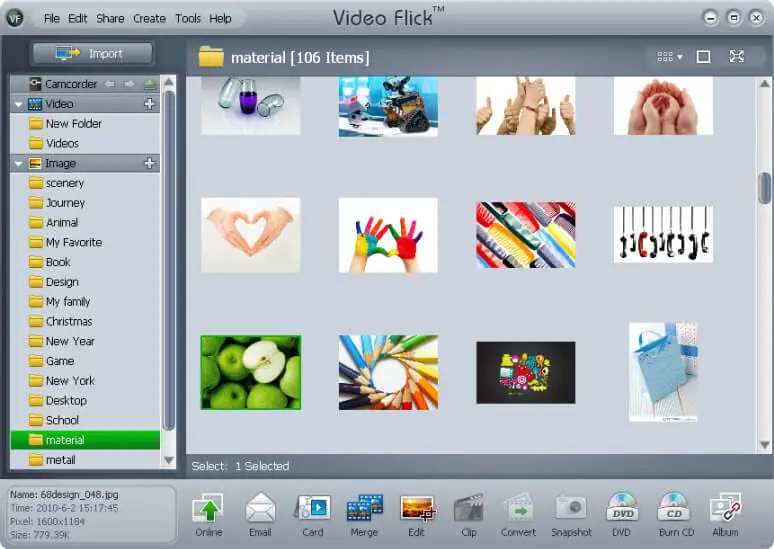The width and height of the screenshot is (774, 549).
Task: Open the School folder
Action: pyautogui.click(x=85, y=420)
